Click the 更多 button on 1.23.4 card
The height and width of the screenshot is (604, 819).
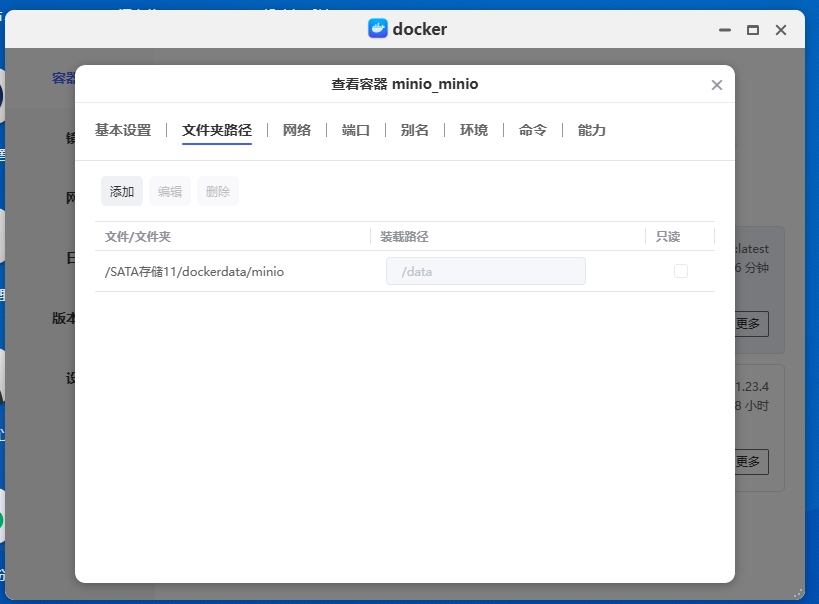[x=751, y=462]
